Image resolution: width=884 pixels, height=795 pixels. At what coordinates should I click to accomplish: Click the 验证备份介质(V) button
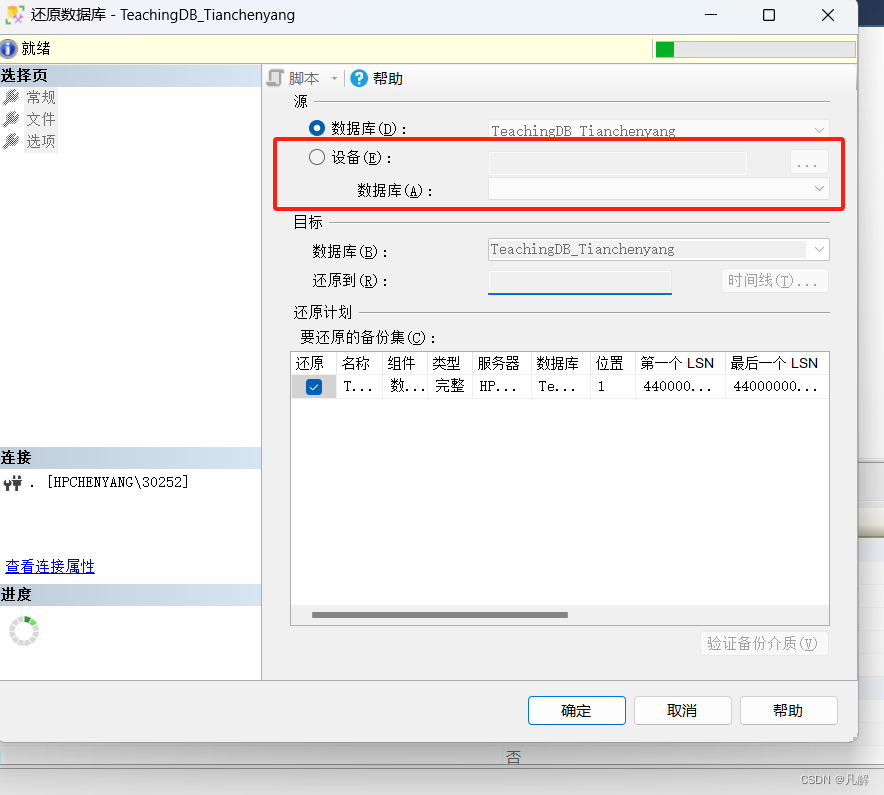point(764,643)
